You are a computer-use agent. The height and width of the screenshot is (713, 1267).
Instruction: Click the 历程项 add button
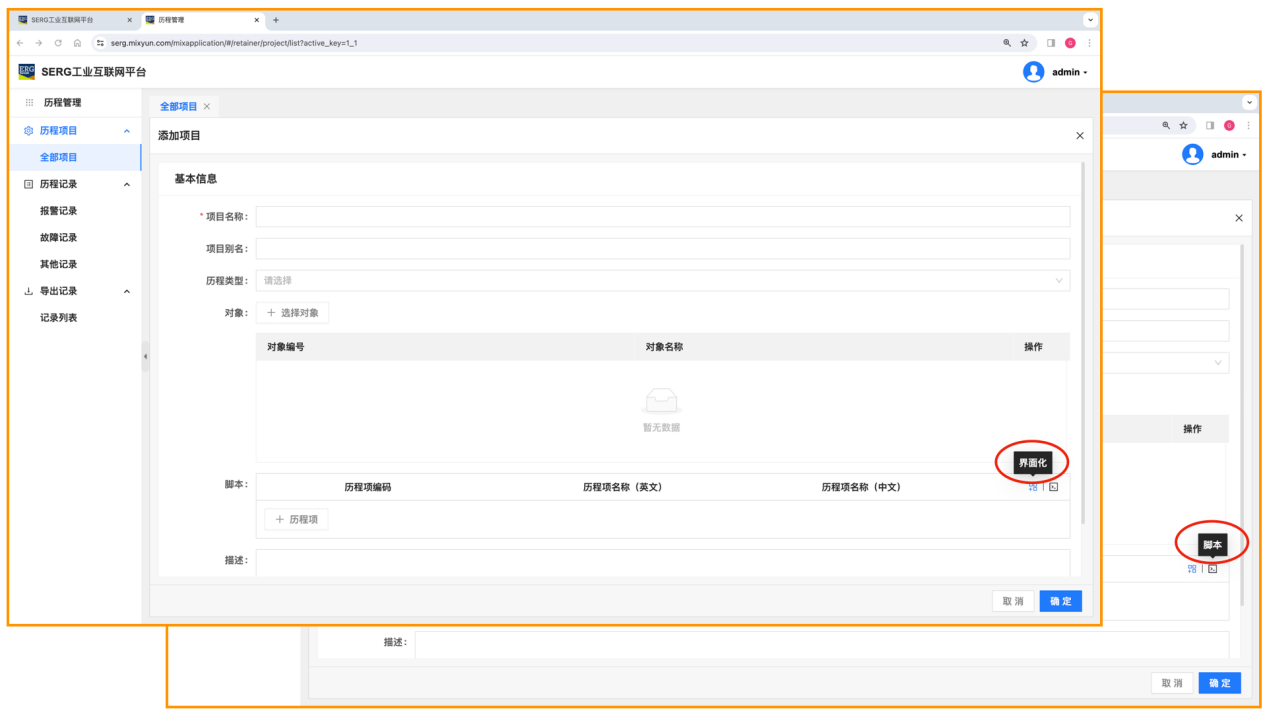tap(296, 519)
